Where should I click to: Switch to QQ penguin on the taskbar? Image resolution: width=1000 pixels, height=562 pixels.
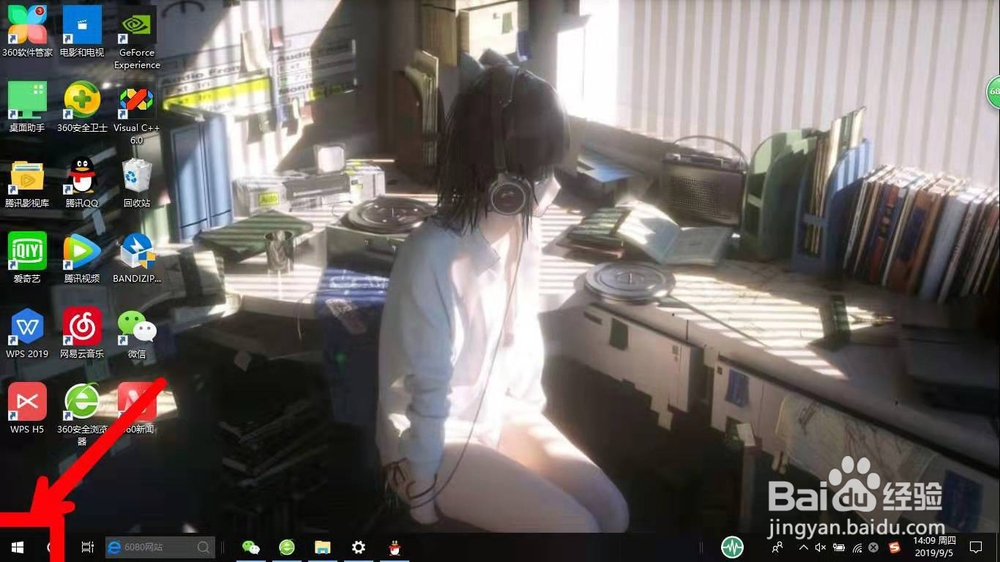(395, 547)
